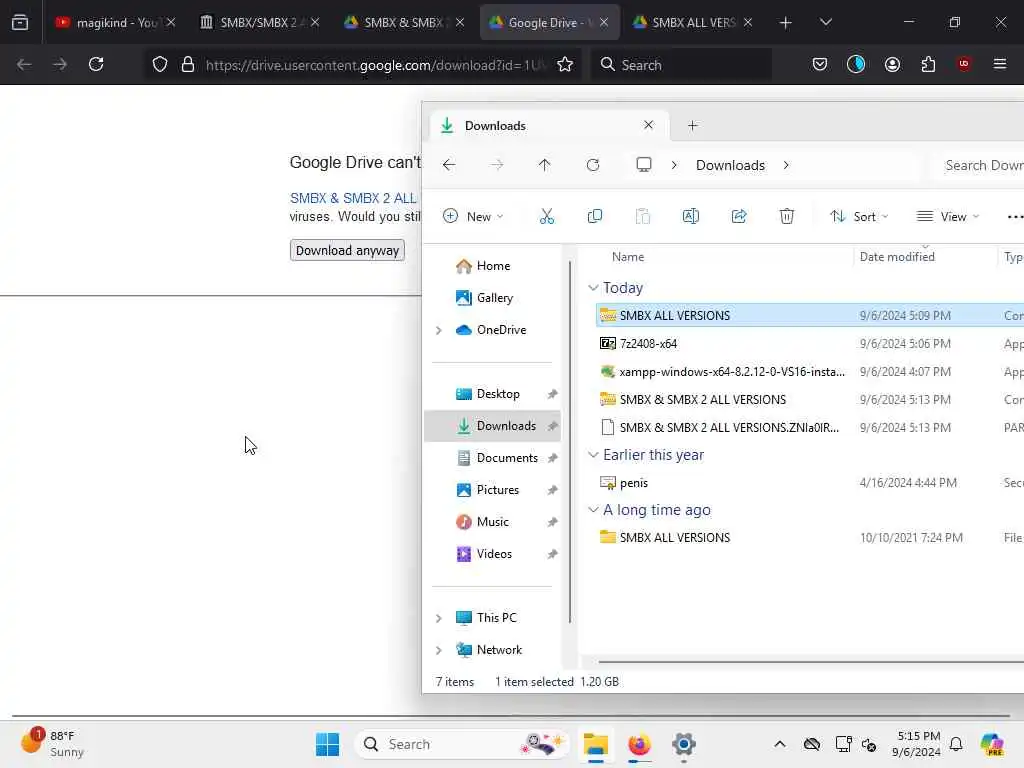The width and height of the screenshot is (1024, 768).
Task: Open File Explorer from taskbar
Action: tap(596, 744)
